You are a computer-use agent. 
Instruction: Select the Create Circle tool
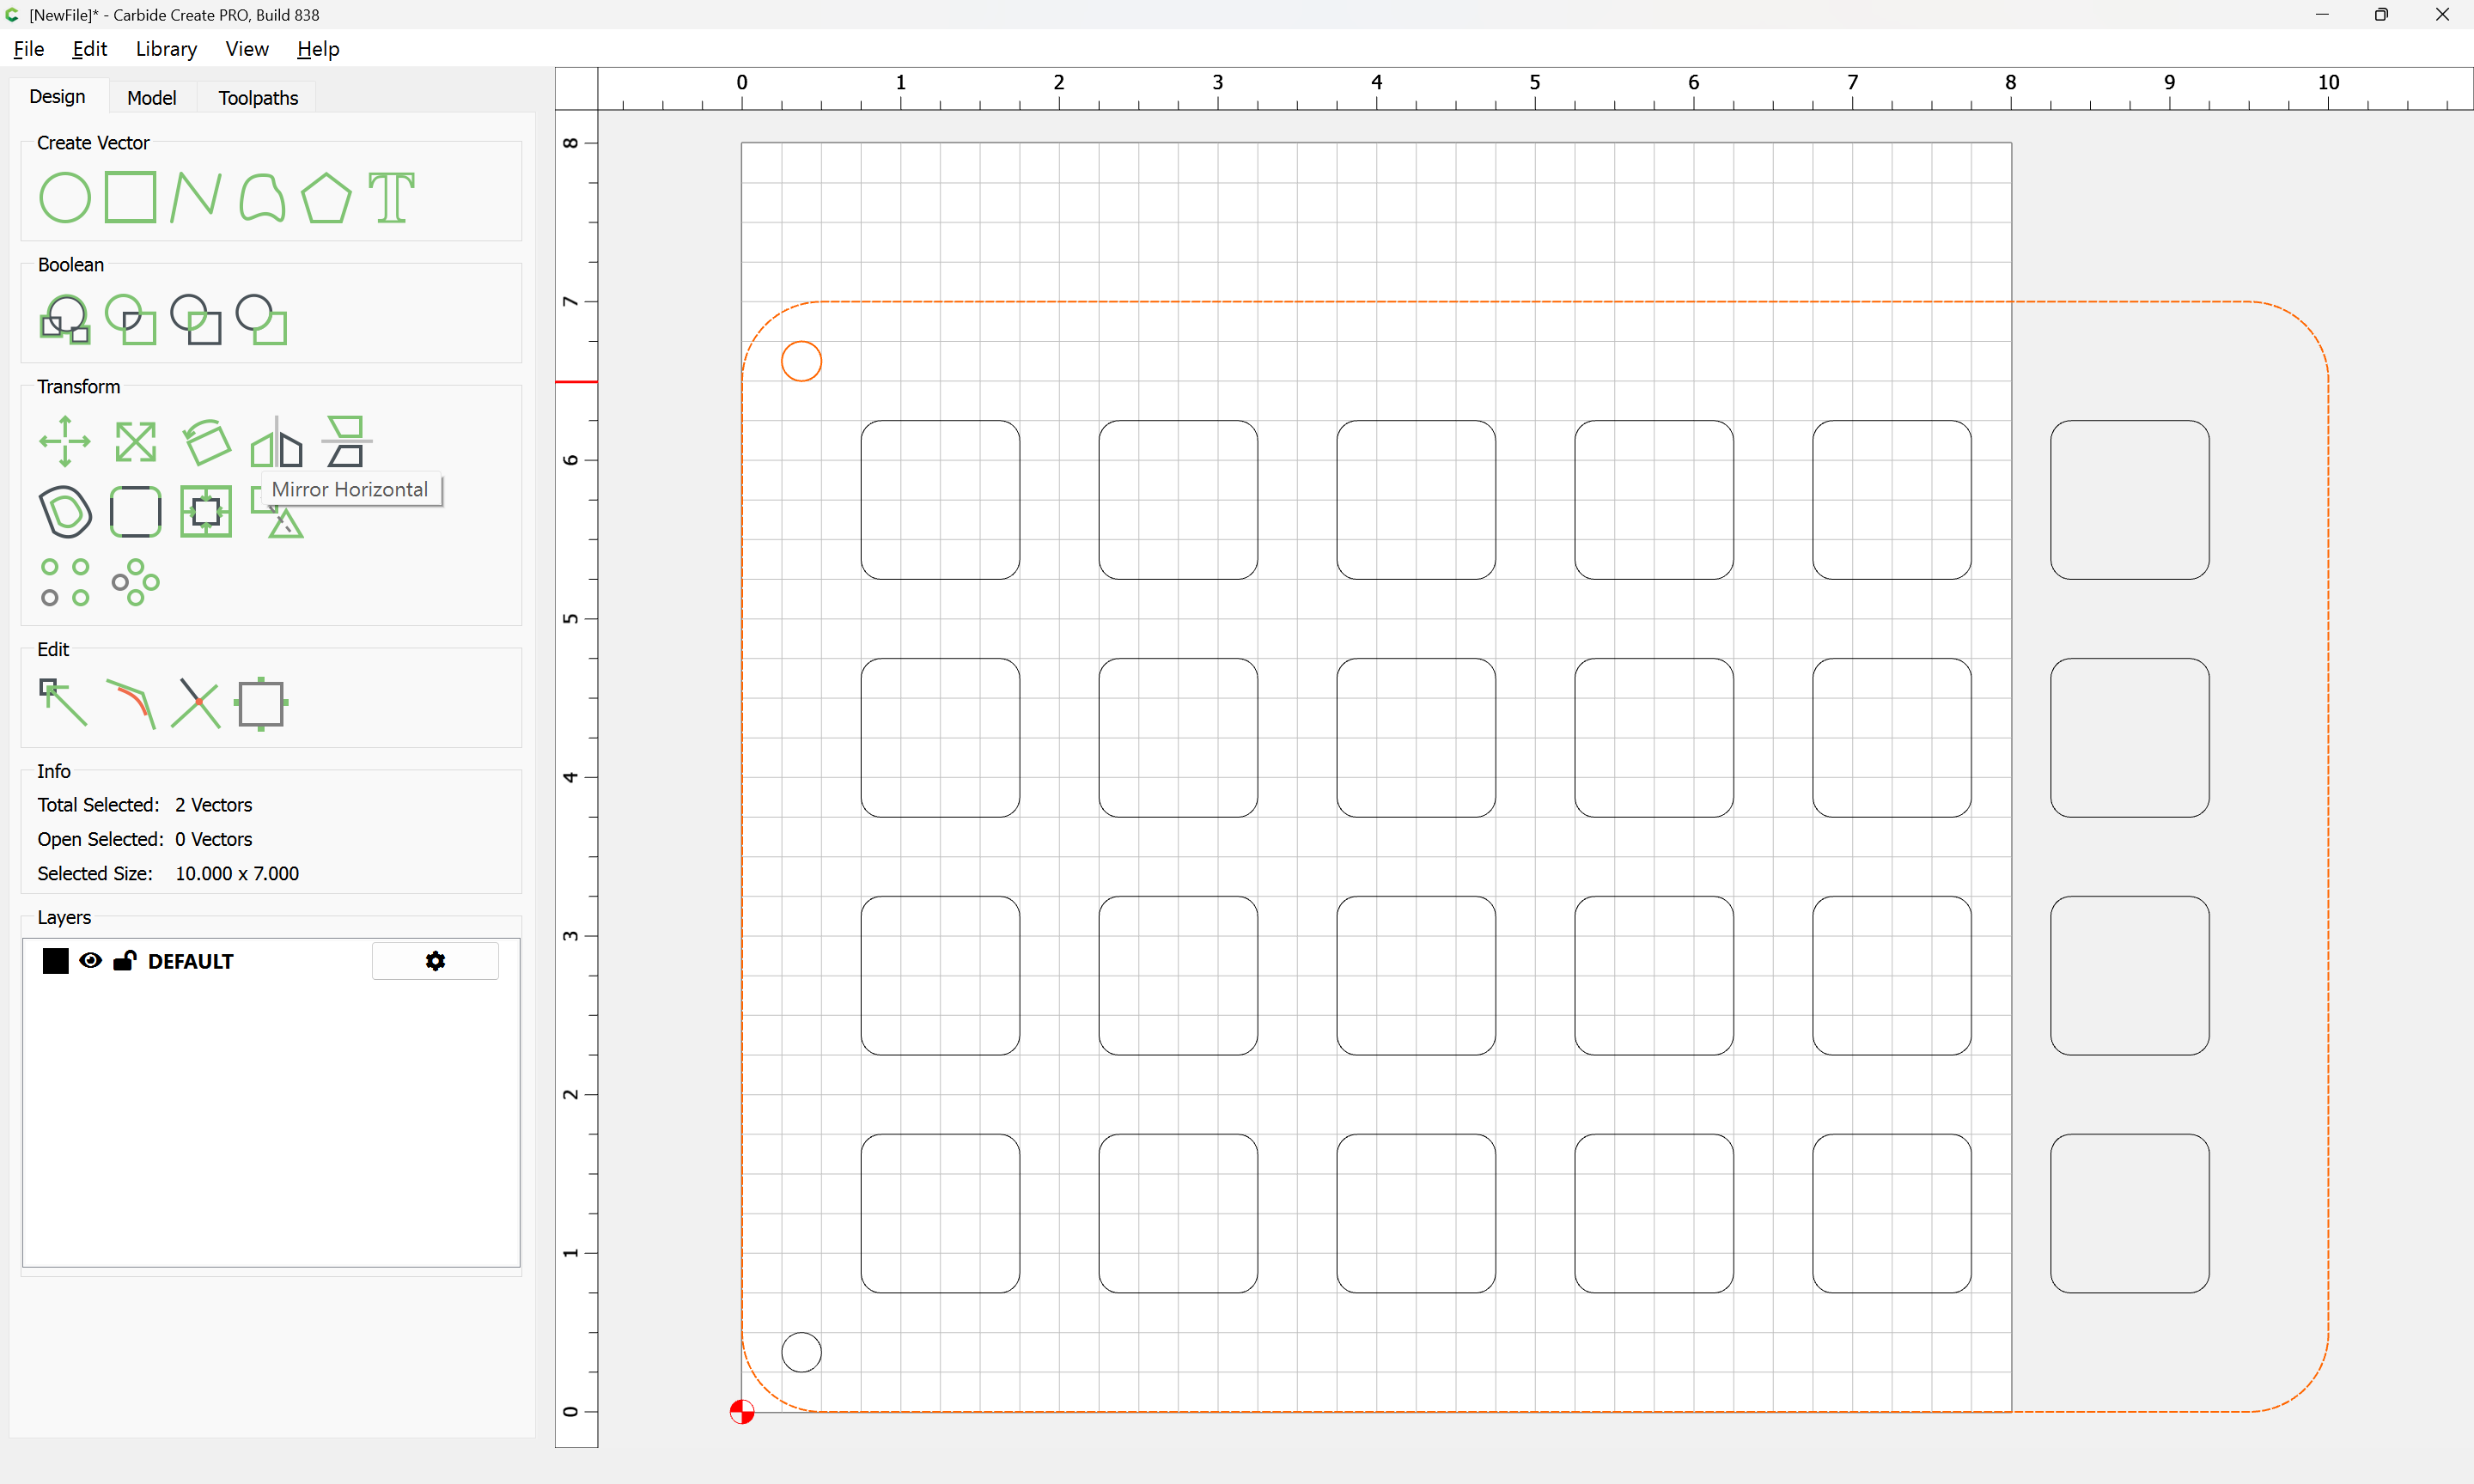[x=65, y=197]
